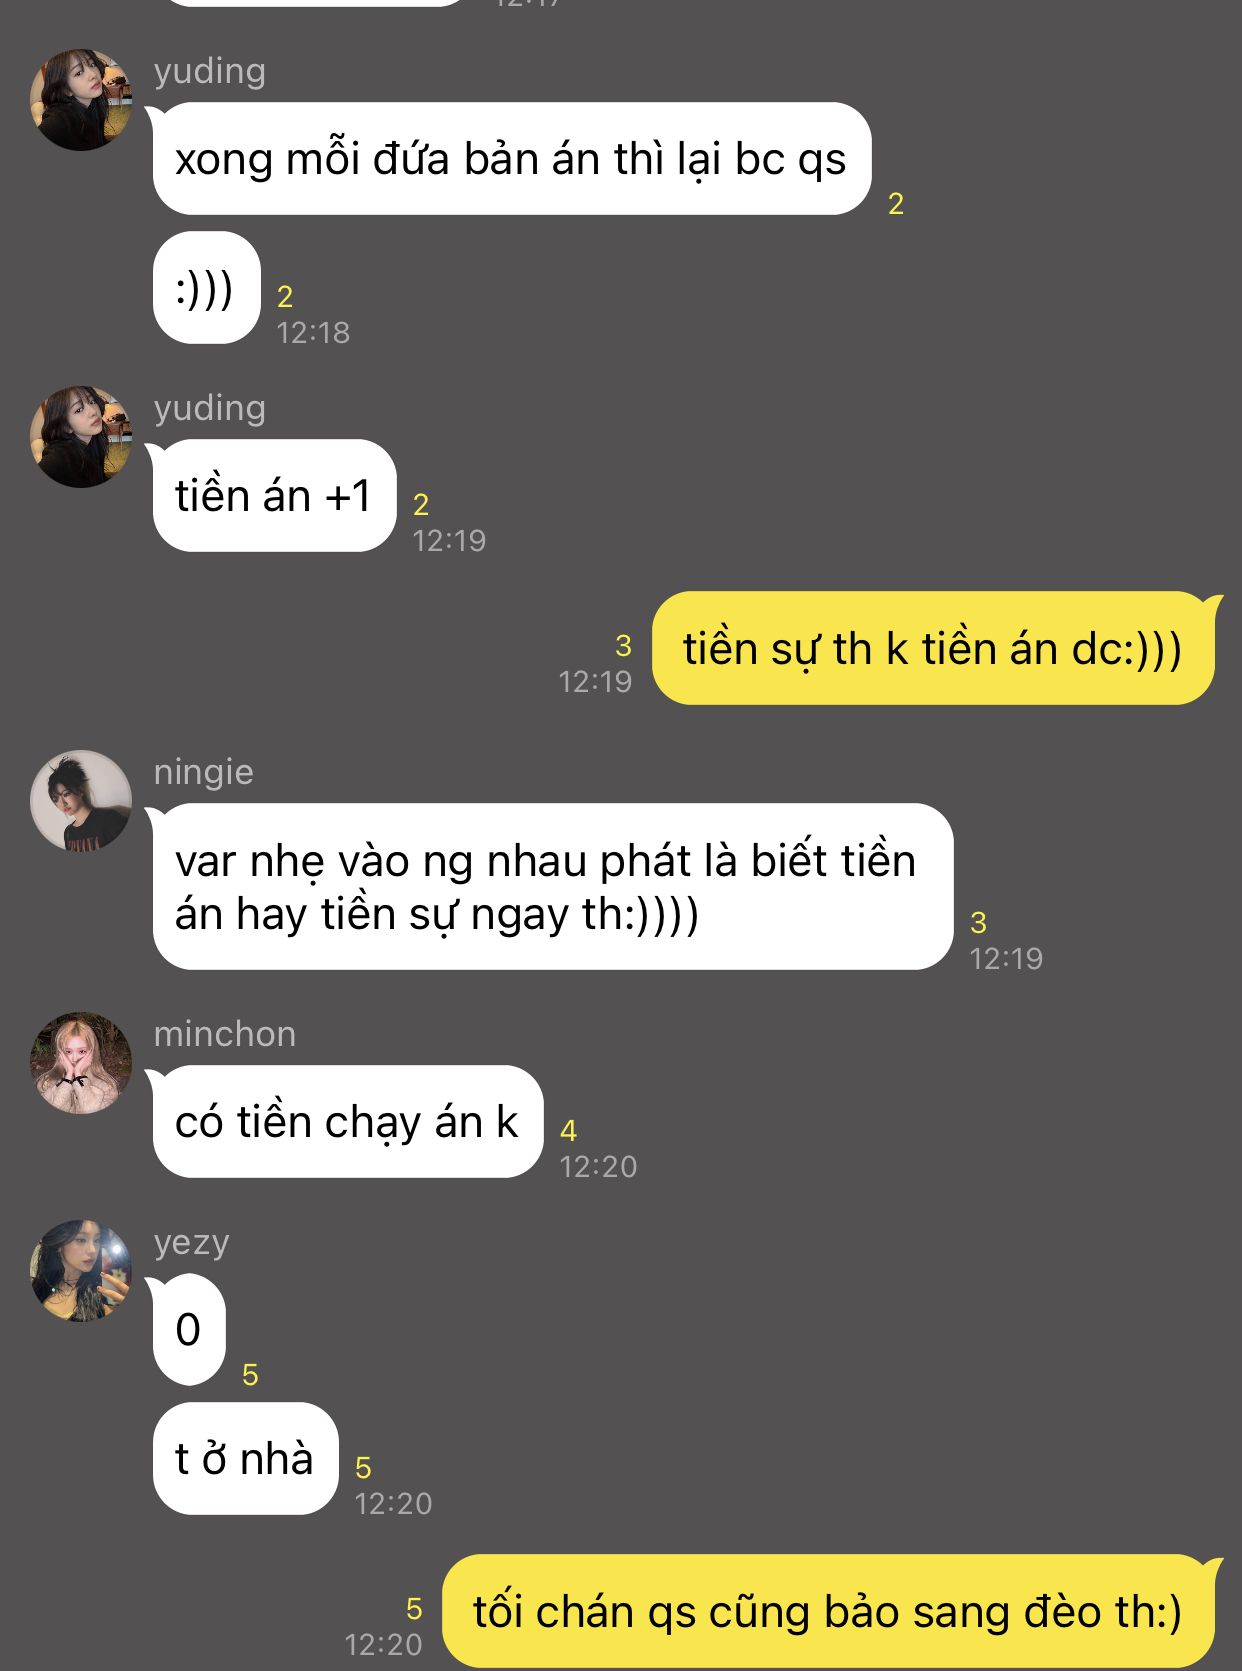Tap the 12:18 timestamp below ':)))'
The height and width of the screenshot is (1671, 1242).
pyautogui.click(x=313, y=332)
